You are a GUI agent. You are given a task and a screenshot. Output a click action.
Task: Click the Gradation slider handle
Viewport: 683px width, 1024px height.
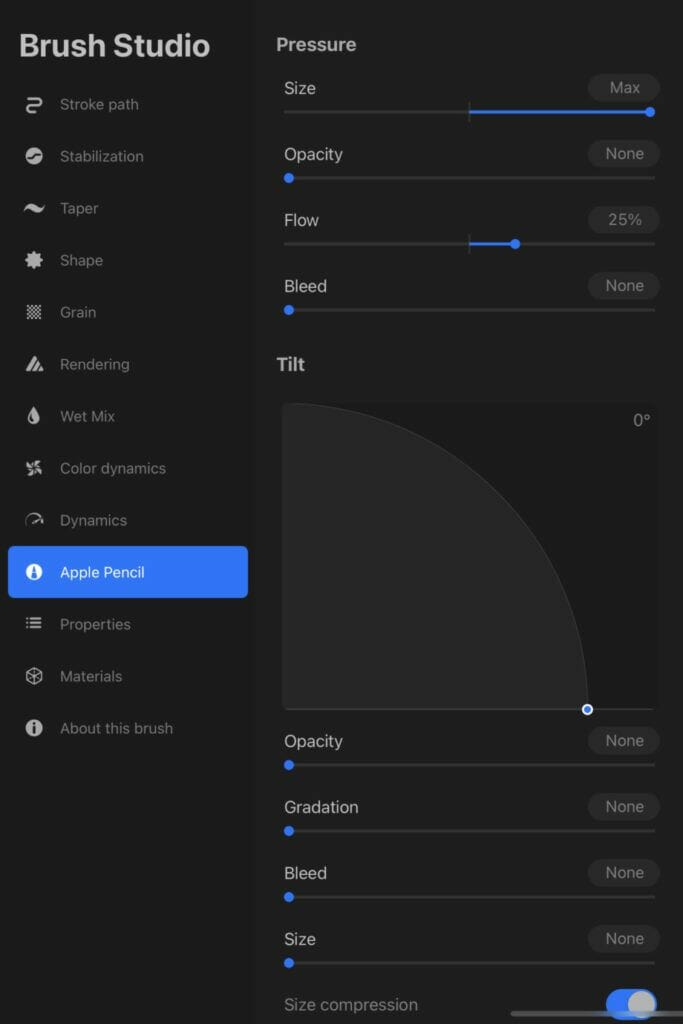pyautogui.click(x=289, y=831)
